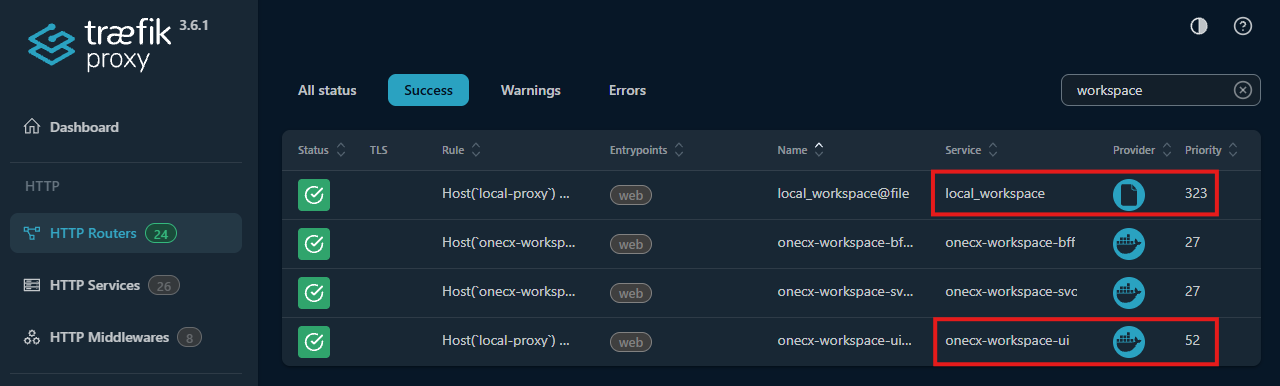Click version number 3.6.1
The height and width of the screenshot is (386, 1280).
pyautogui.click(x=195, y=24)
